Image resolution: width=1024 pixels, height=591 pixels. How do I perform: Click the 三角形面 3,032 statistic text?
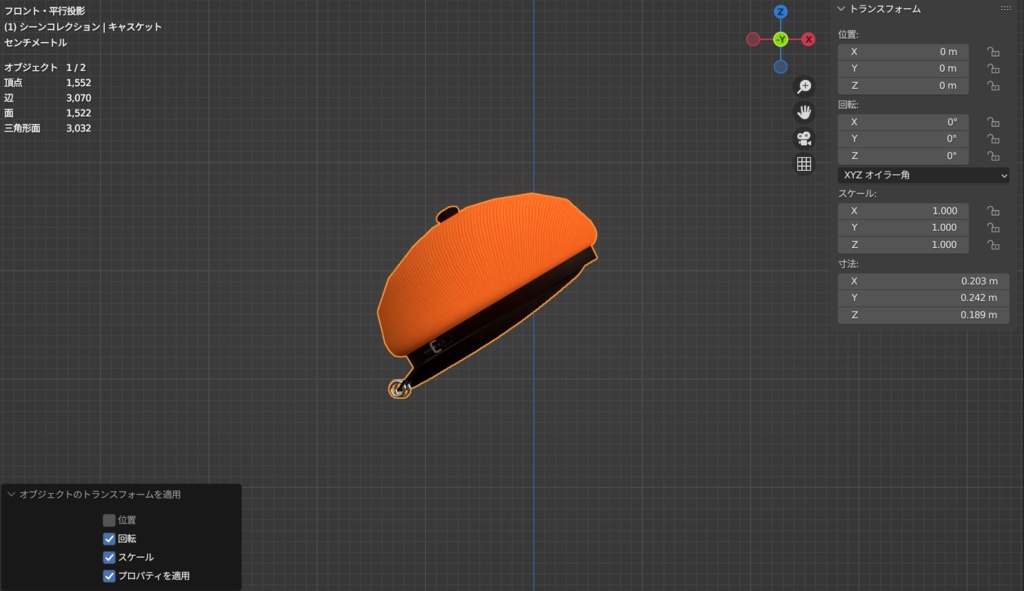pos(48,129)
